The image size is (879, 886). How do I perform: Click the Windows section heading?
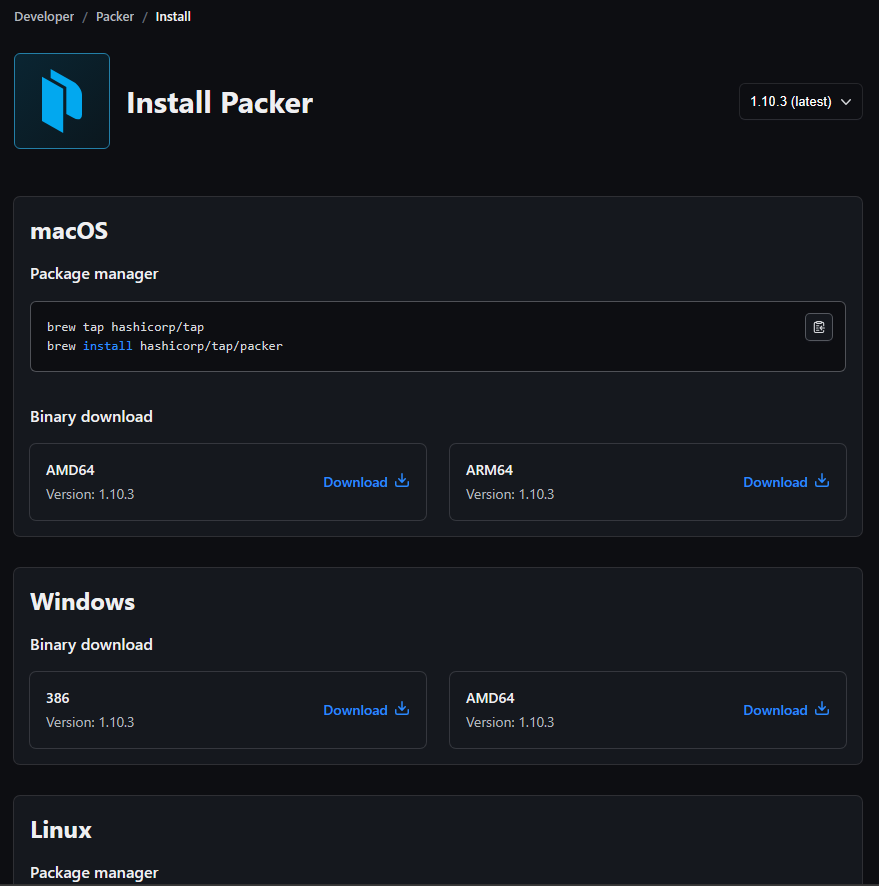click(82, 602)
